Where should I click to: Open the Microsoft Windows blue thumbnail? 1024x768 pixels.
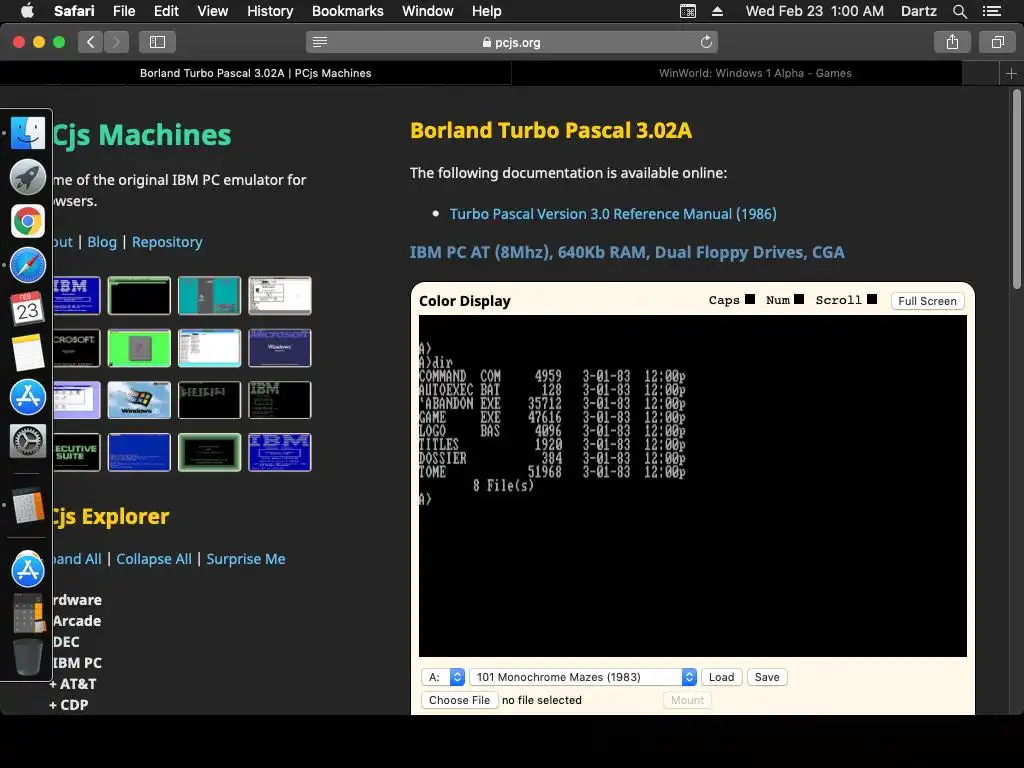pos(280,348)
